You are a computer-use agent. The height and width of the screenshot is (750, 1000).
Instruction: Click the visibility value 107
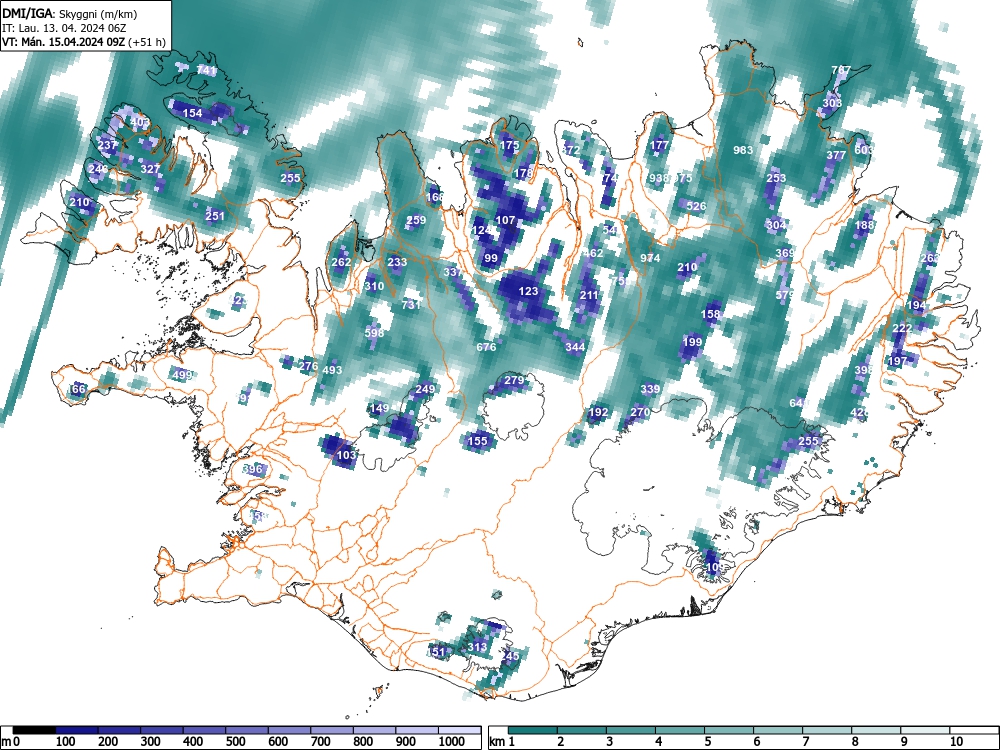coord(505,220)
